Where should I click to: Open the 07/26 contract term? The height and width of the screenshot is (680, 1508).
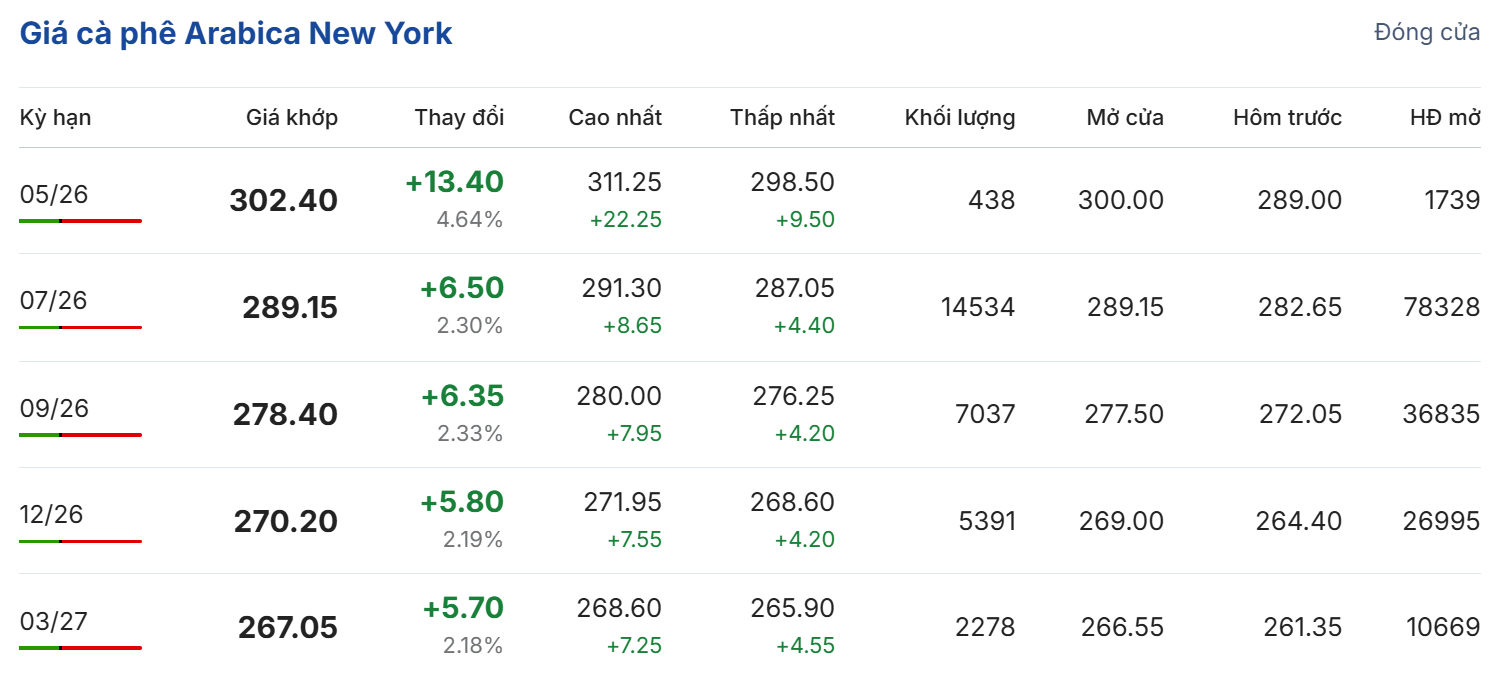(54, 300)
